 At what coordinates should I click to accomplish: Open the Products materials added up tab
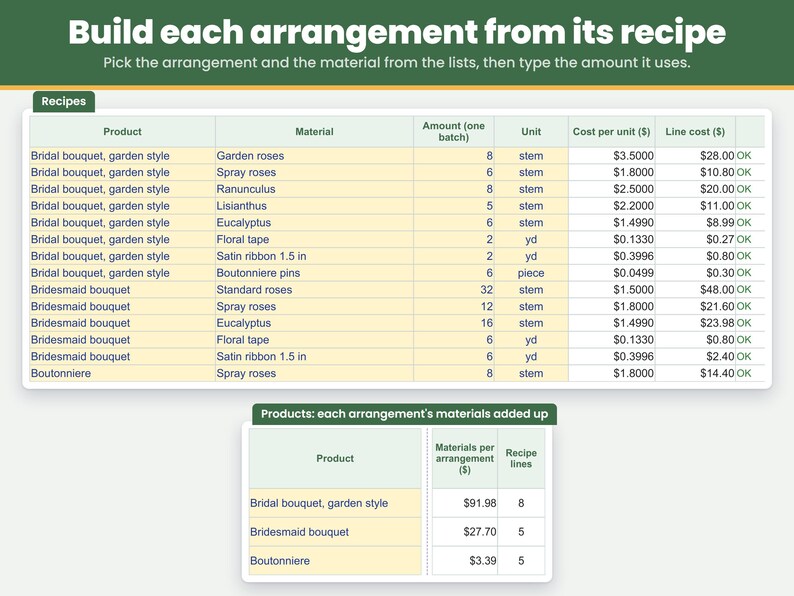(x=404, y=414)
